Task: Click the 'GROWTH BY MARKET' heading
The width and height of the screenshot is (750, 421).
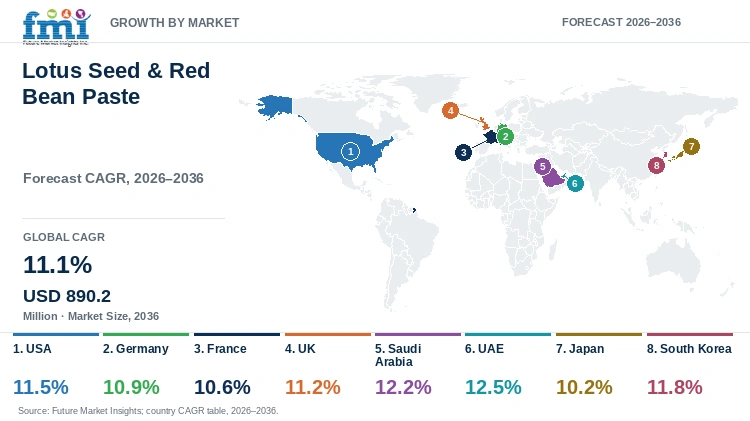Action: point(175,22)
